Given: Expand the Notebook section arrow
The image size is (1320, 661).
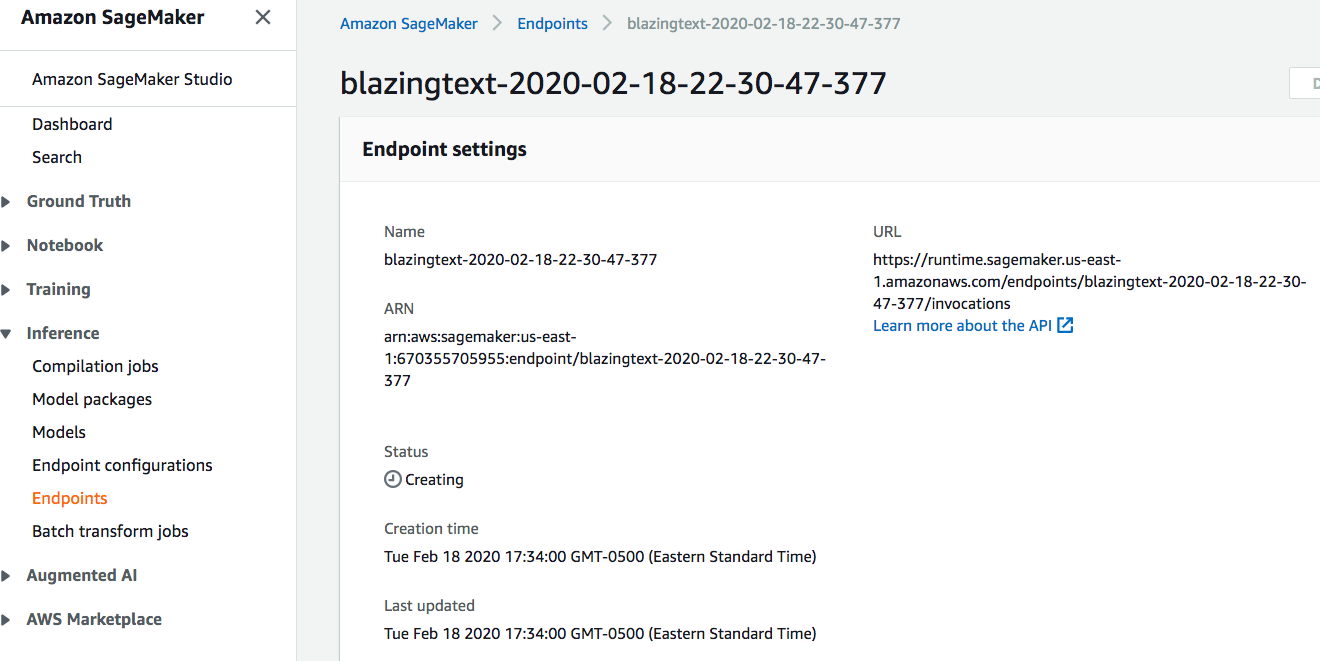Looking at the screenshot, I should coord(6,246).
